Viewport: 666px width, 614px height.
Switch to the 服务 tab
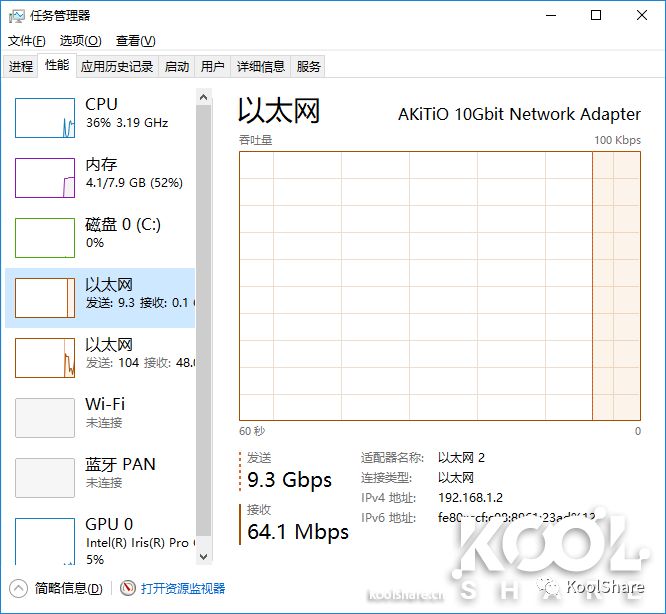(x=308, y=66)
